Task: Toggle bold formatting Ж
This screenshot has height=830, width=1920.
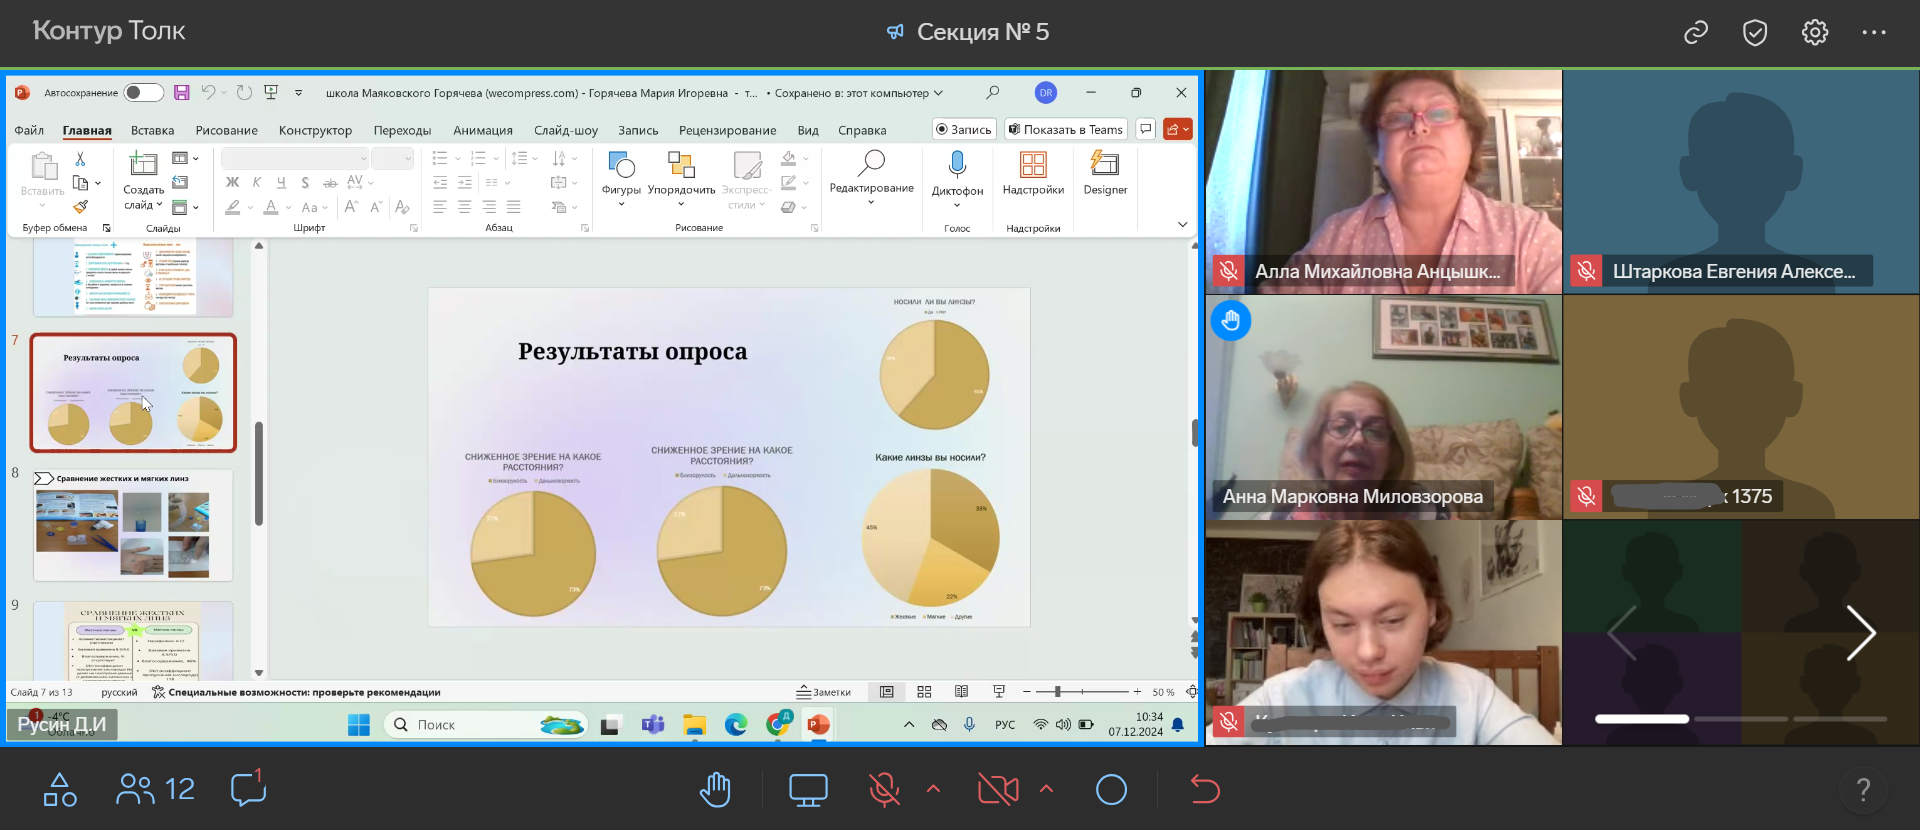Action: point(232,182)
